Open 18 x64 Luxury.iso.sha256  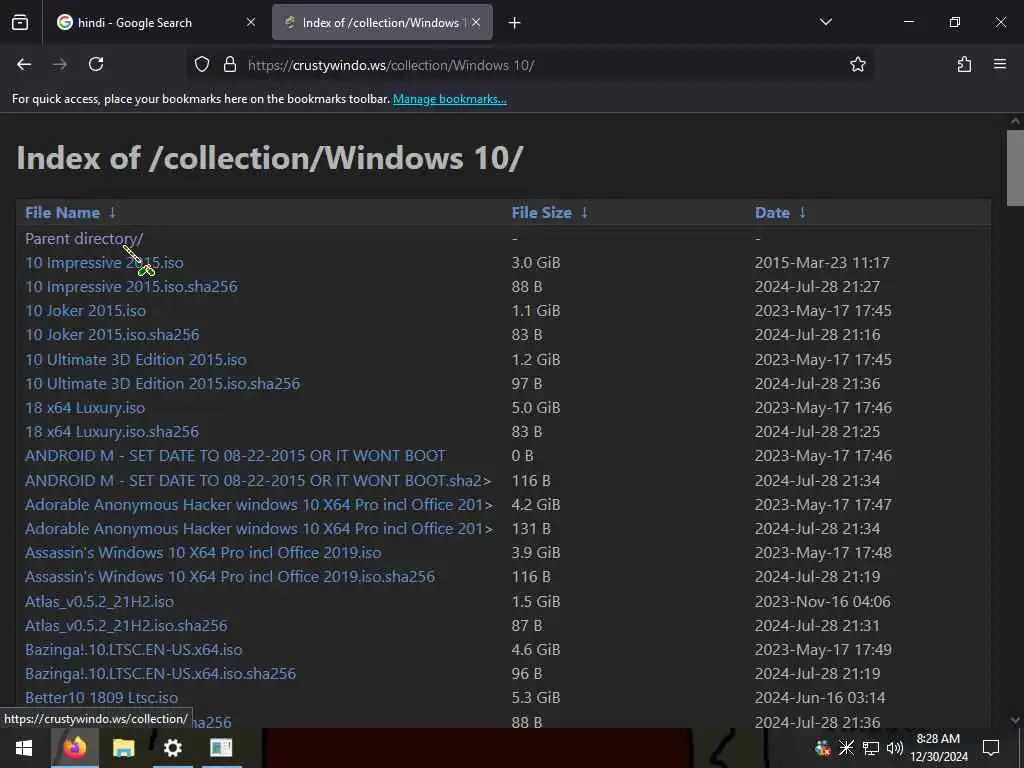(112, 432)
